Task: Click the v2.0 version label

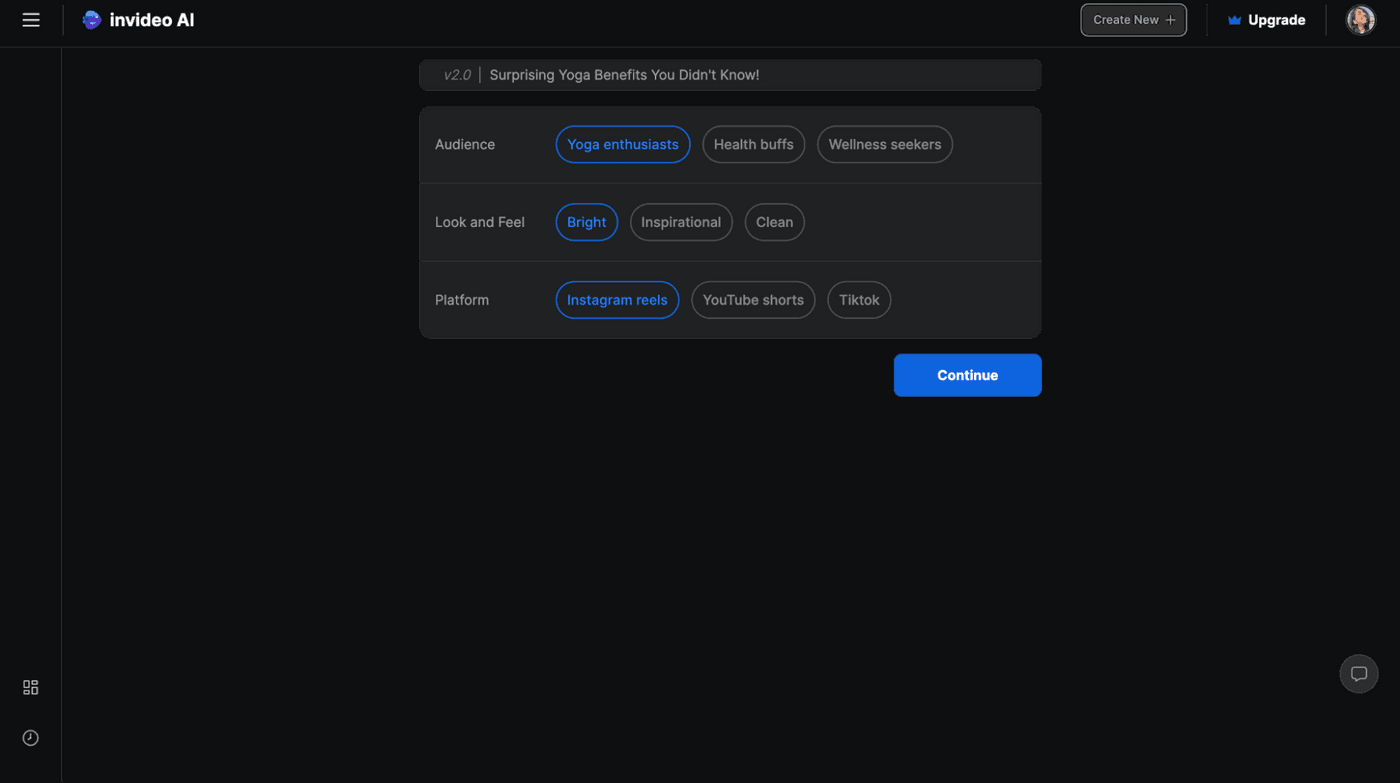Action: (456, 75)
